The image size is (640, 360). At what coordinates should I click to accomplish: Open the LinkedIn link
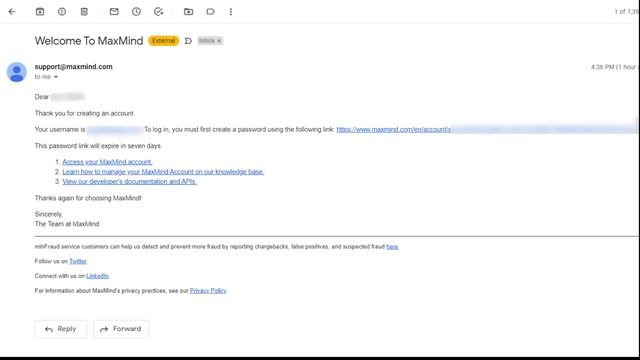[x=98, y=276]
